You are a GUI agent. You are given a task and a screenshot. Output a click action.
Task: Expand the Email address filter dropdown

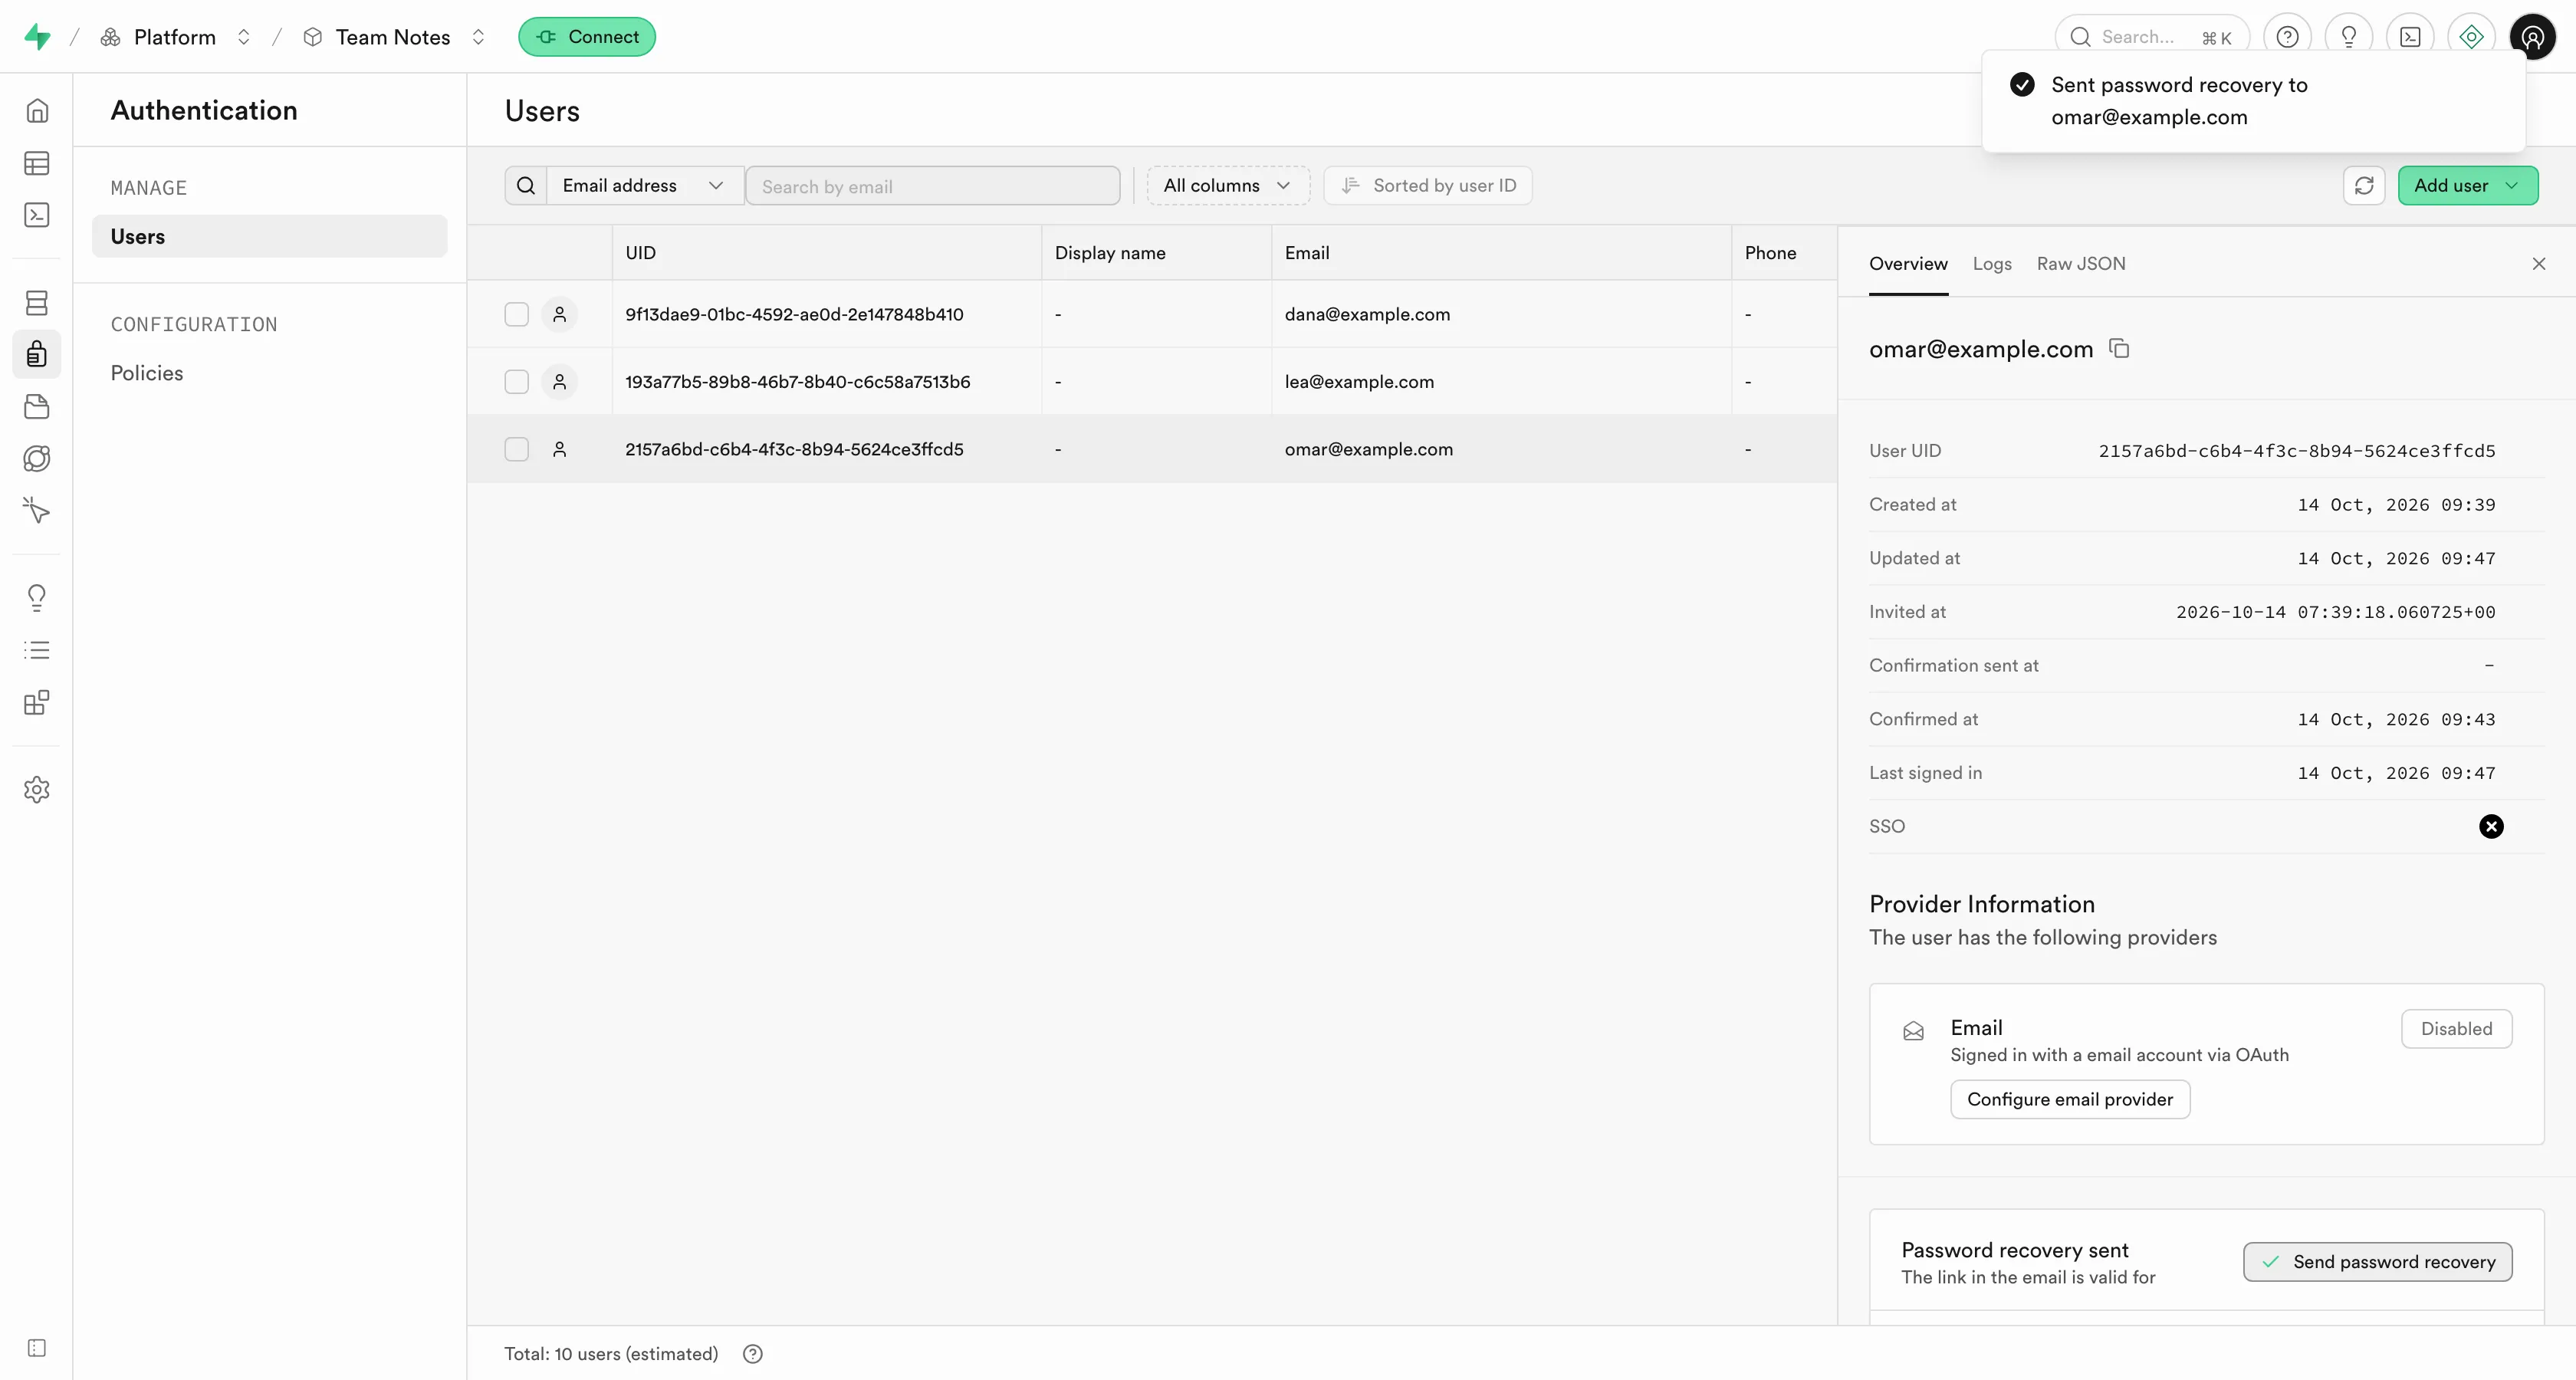tap(643, 186)
